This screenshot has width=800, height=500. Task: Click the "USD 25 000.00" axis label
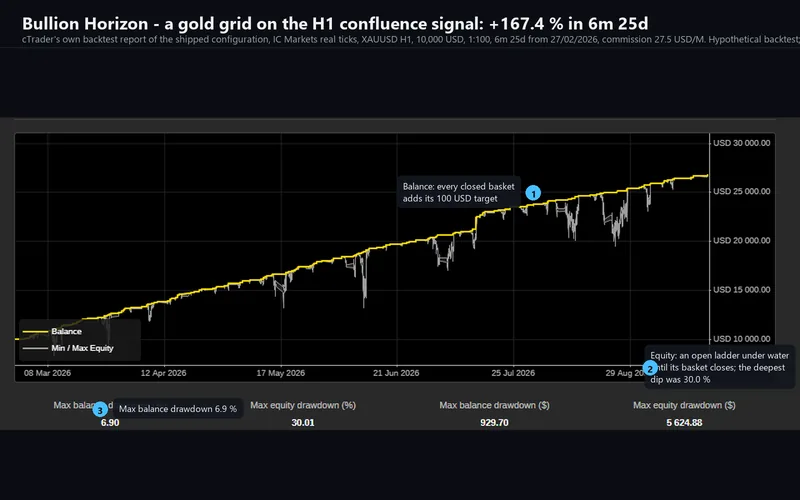pyautogui.click(x=741, y=191)
